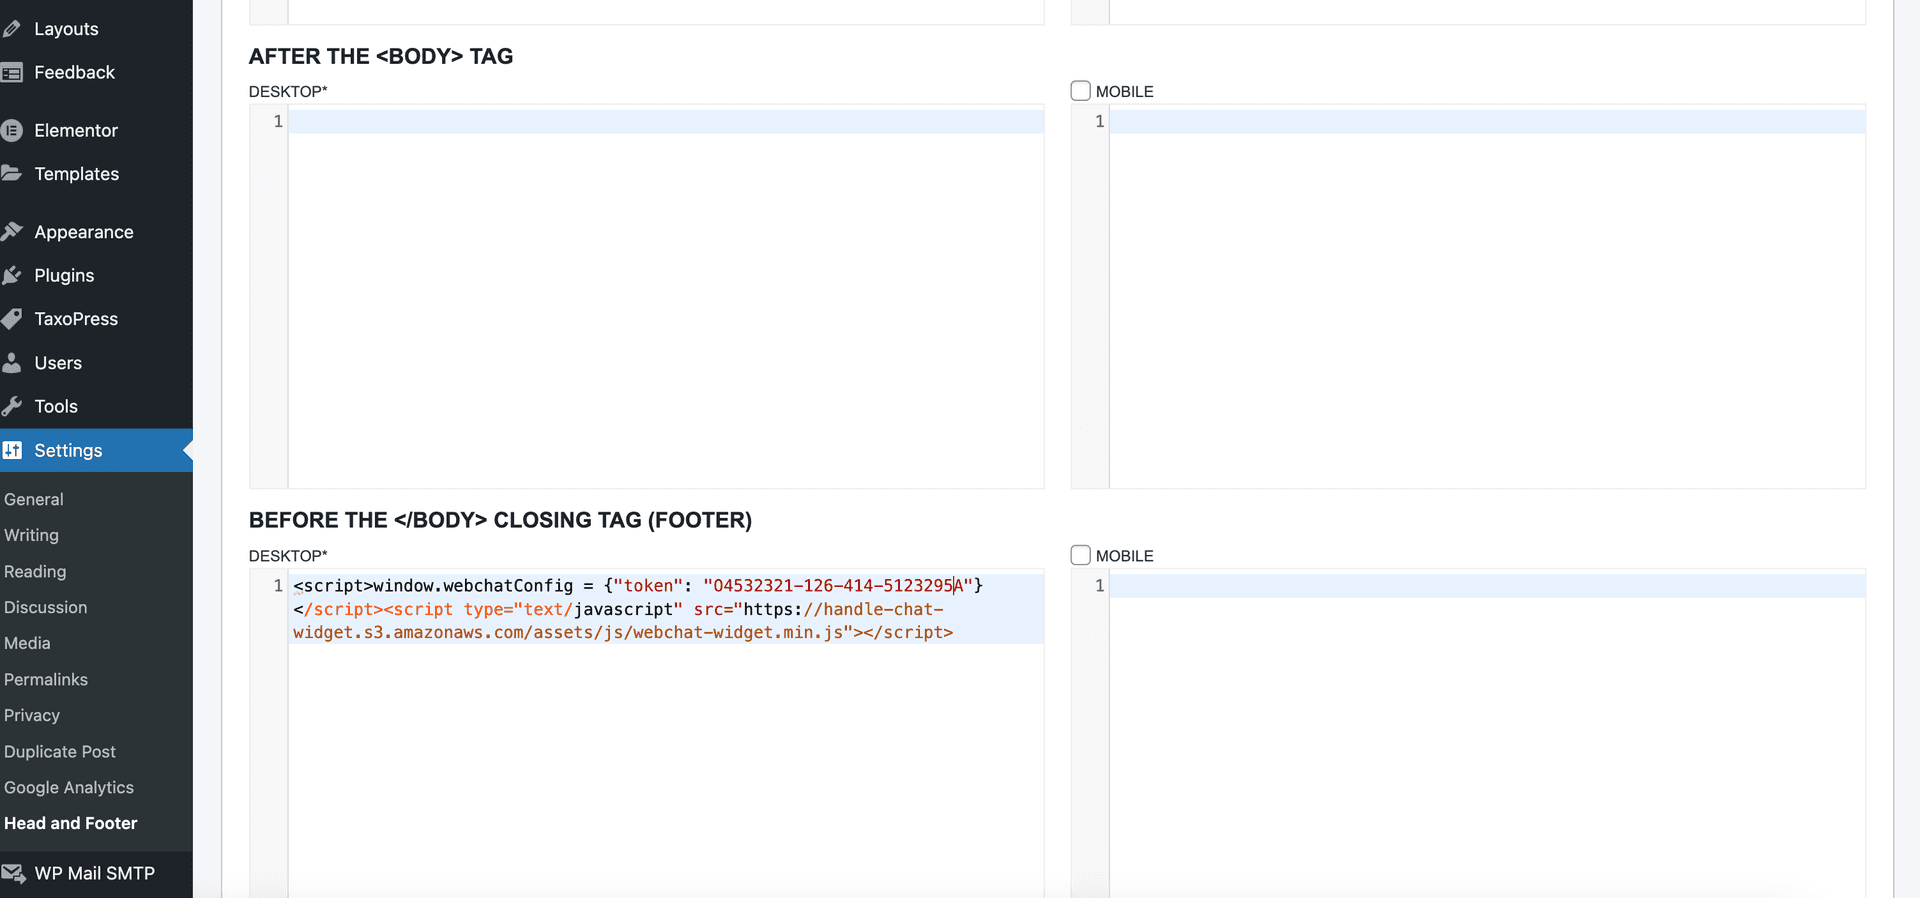1920x898 pixels.
Task: Click the Layouts pencil icon
Action: pos(12,29)
